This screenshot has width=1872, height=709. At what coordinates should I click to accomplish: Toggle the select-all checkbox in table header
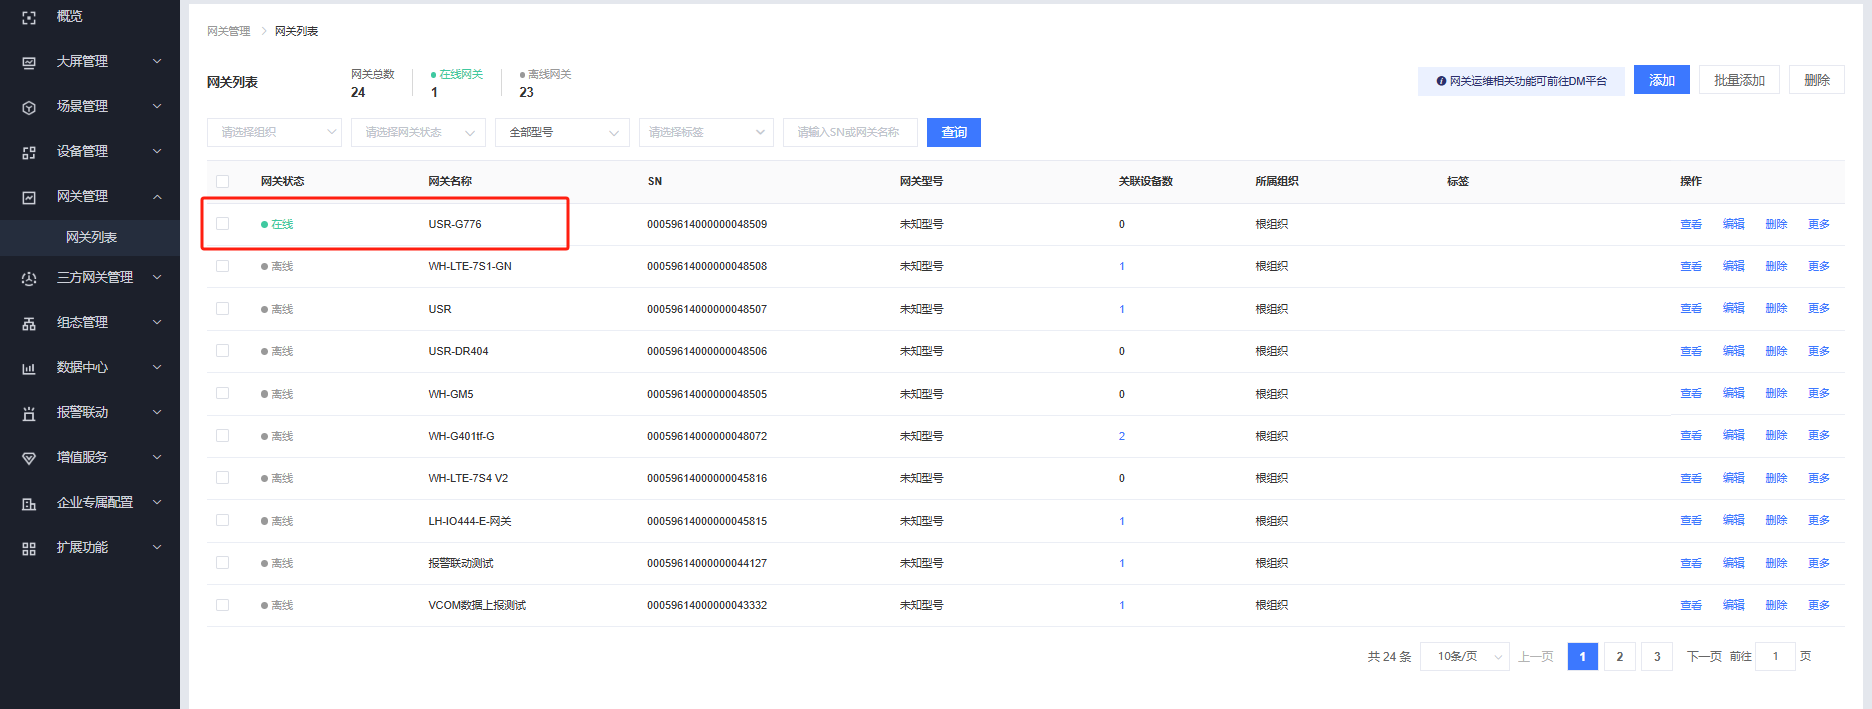click(222, 181)
